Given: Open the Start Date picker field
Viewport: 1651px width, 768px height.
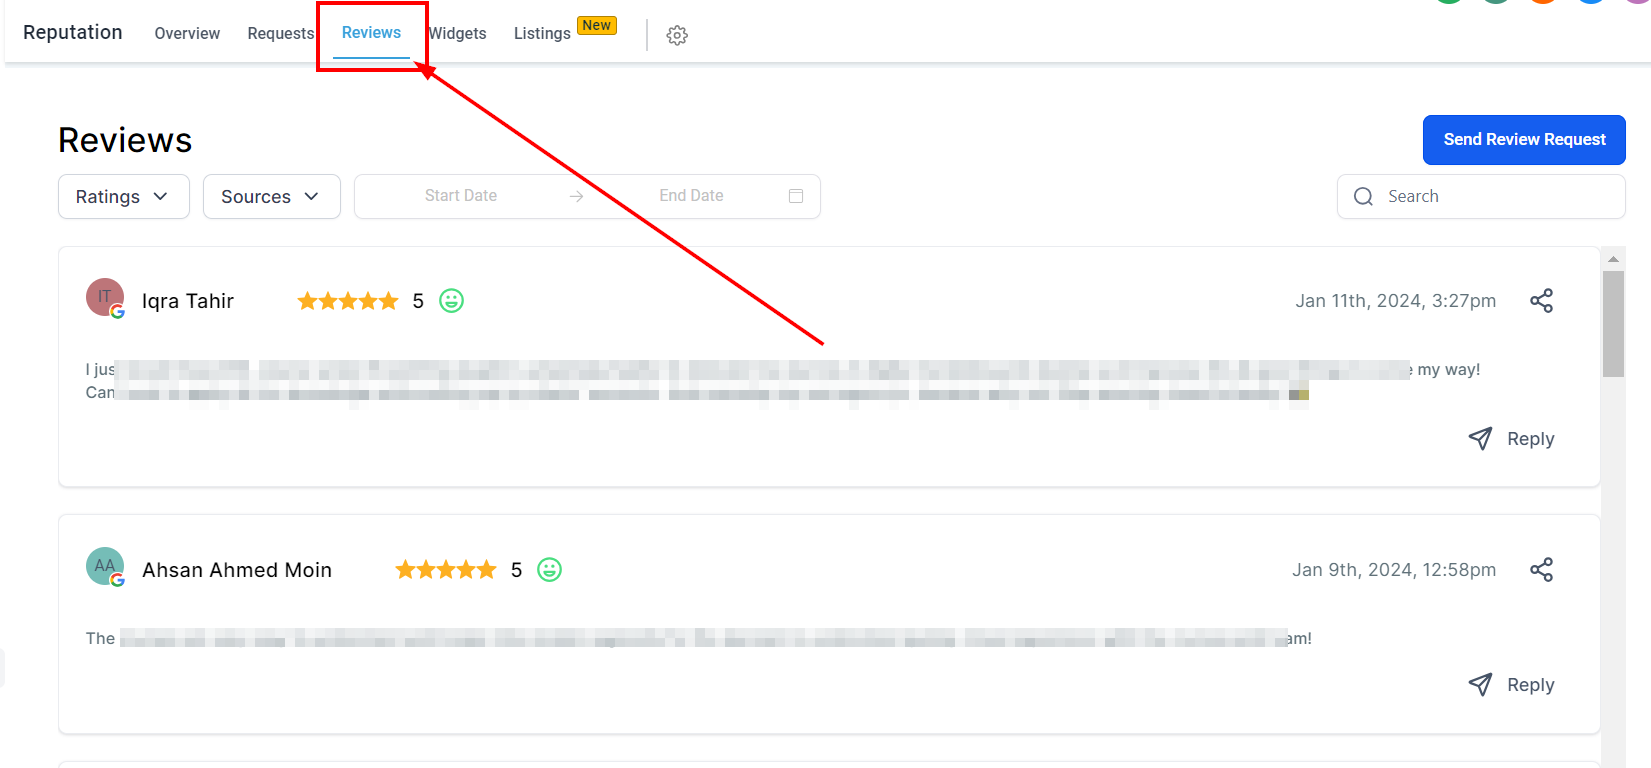Looking at the screenshot, I should pyautogui.click(x=461, y=196).
